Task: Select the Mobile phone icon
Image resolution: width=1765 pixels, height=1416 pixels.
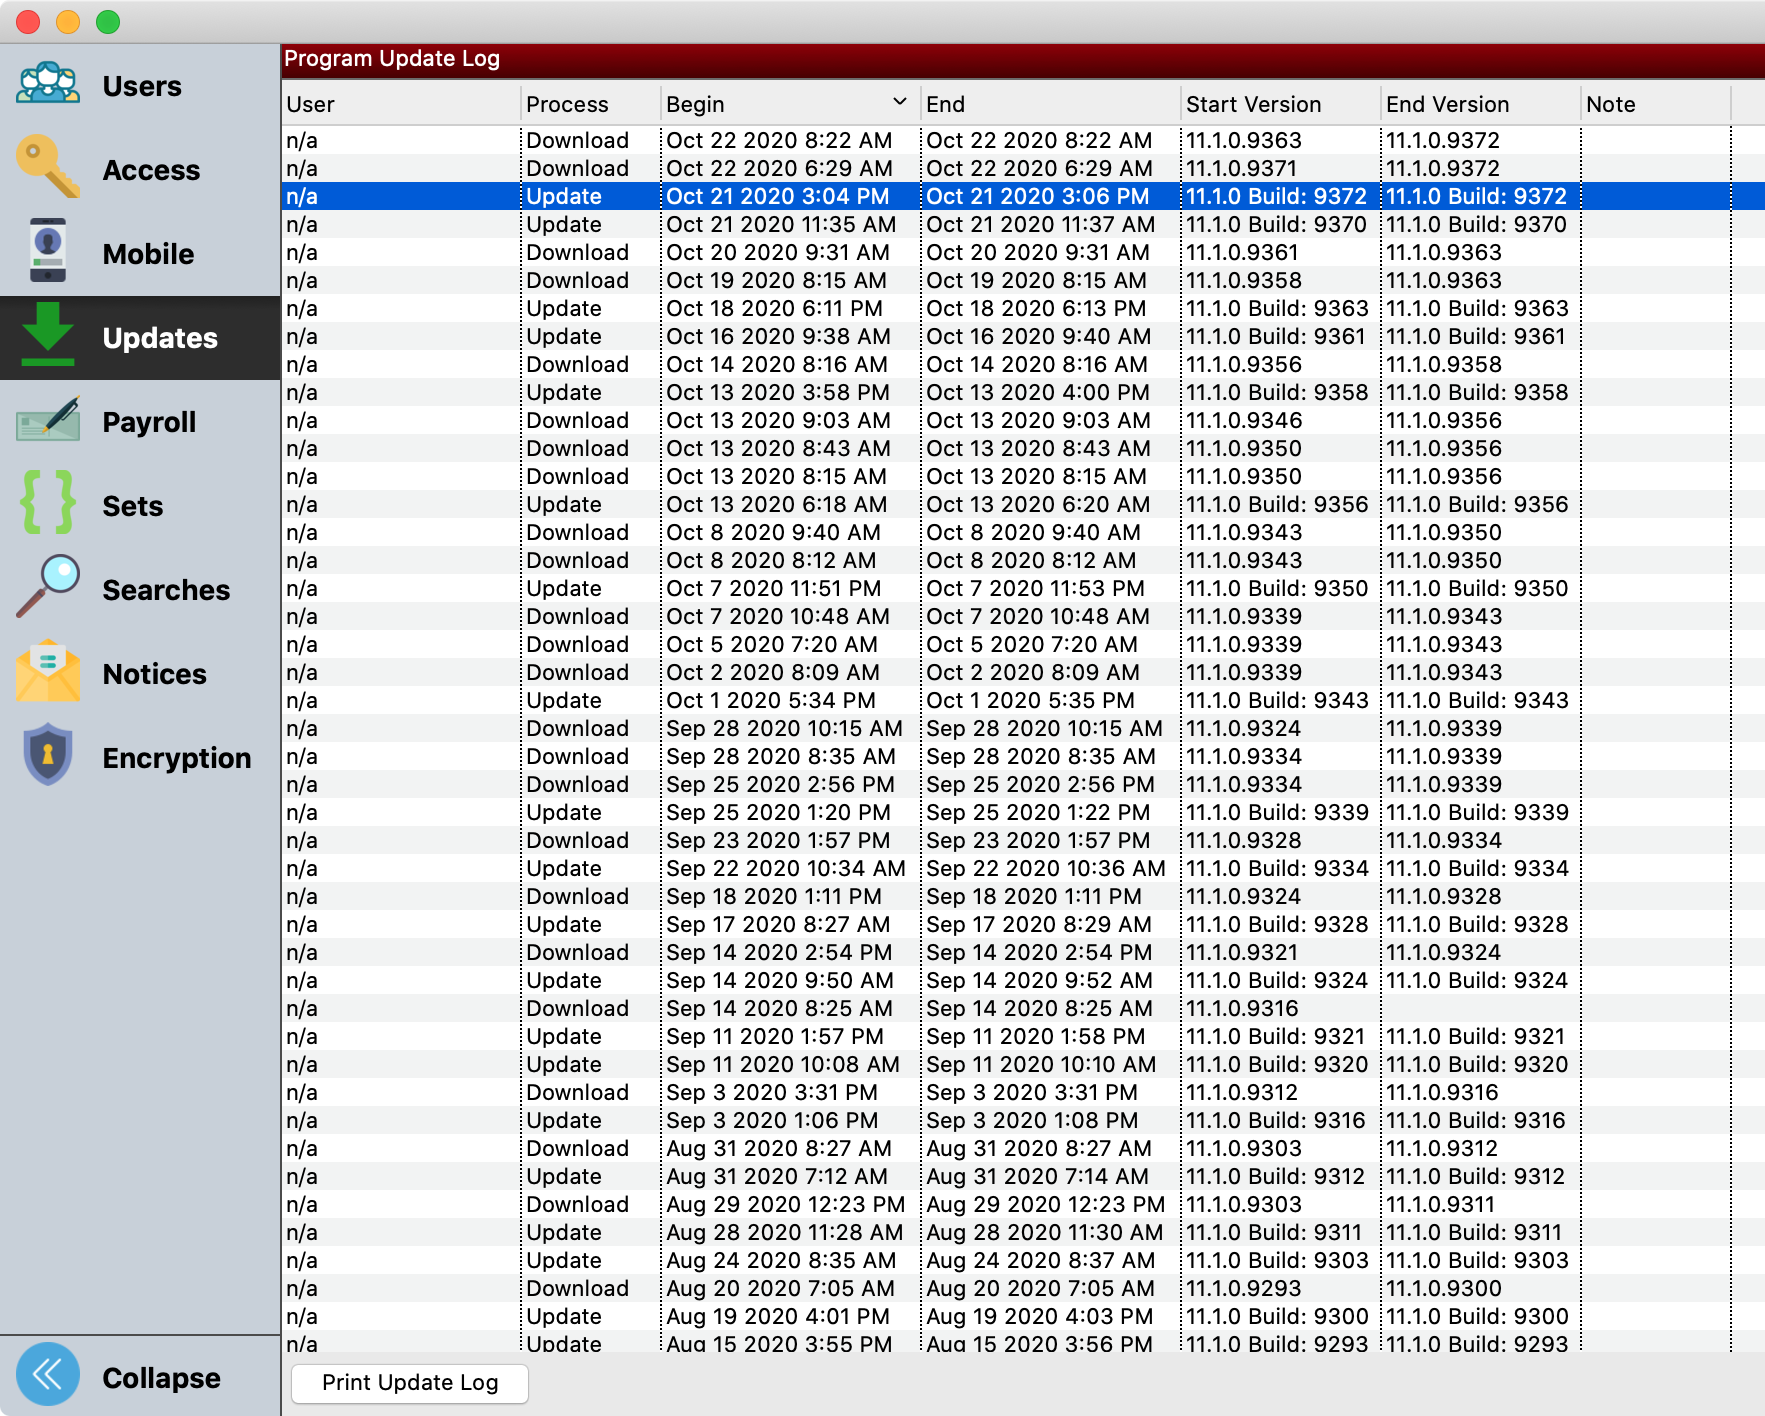Action: tap(47, 252)
